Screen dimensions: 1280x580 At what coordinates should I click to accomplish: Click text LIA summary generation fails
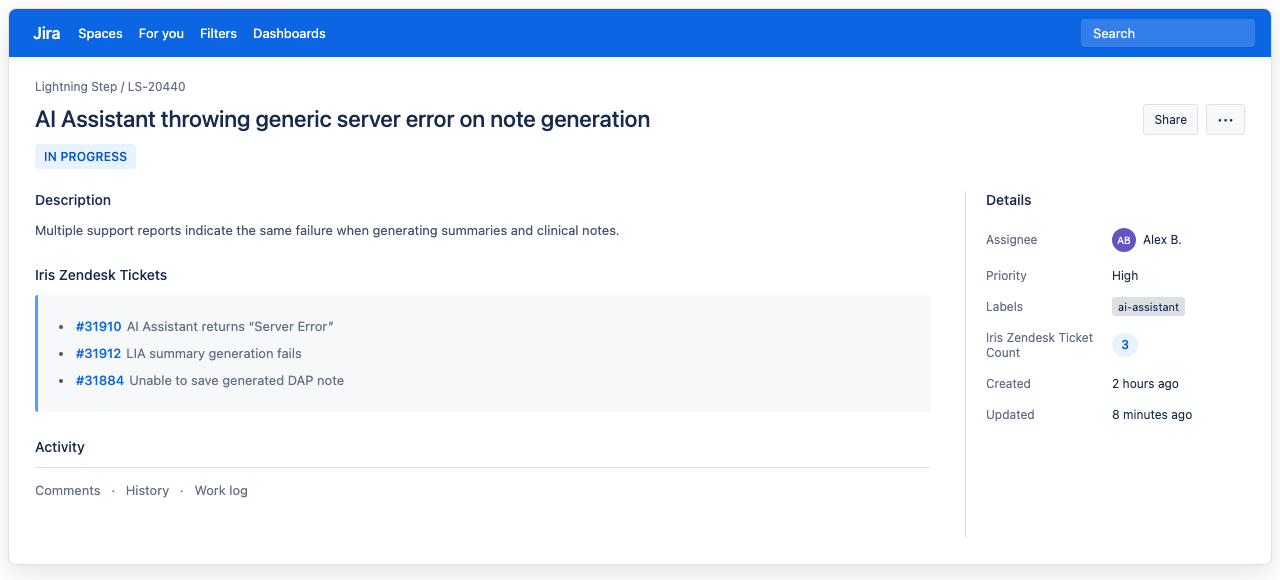tap(214, 354)
